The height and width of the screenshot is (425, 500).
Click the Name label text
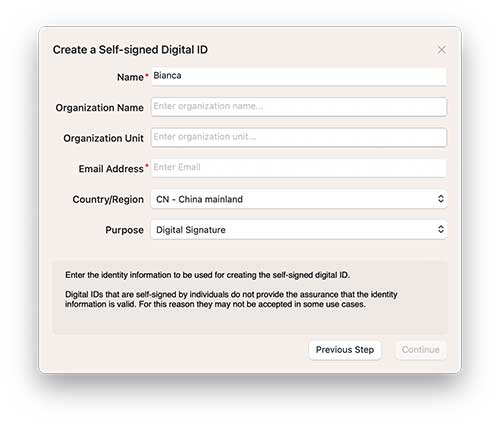(x=130, y=77)
